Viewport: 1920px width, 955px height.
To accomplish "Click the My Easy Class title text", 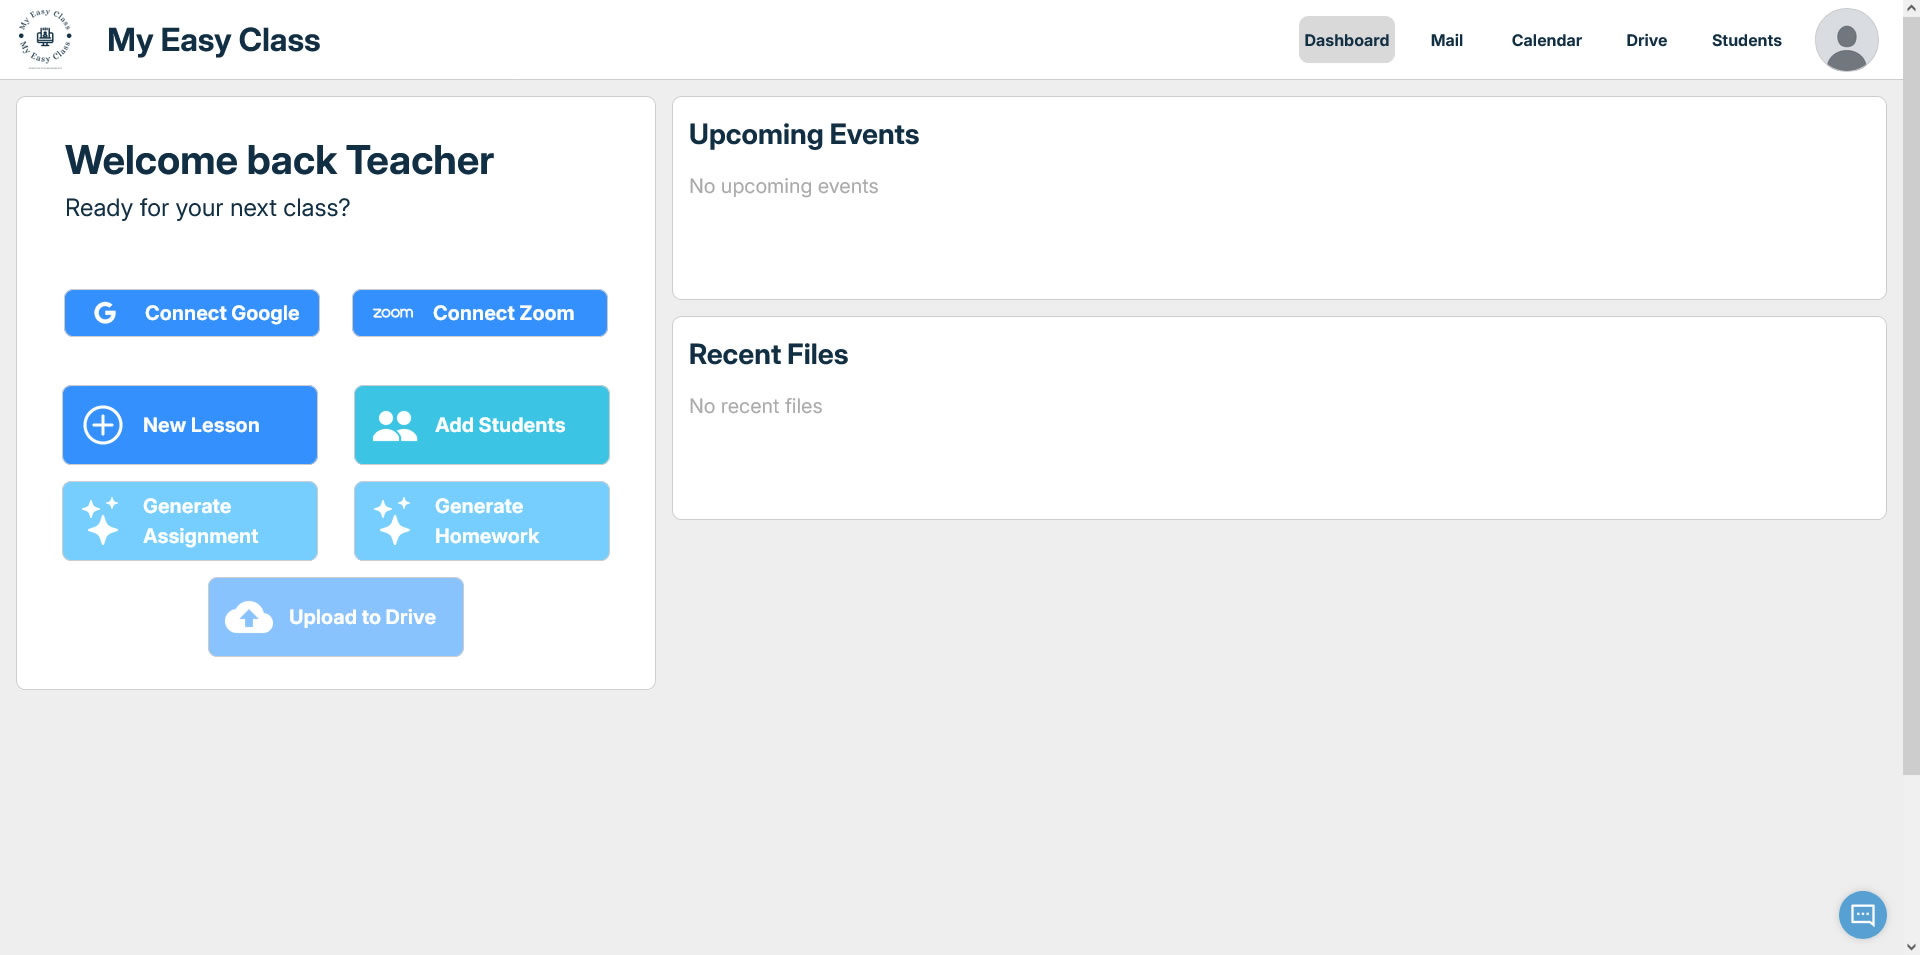I will 213,40.
